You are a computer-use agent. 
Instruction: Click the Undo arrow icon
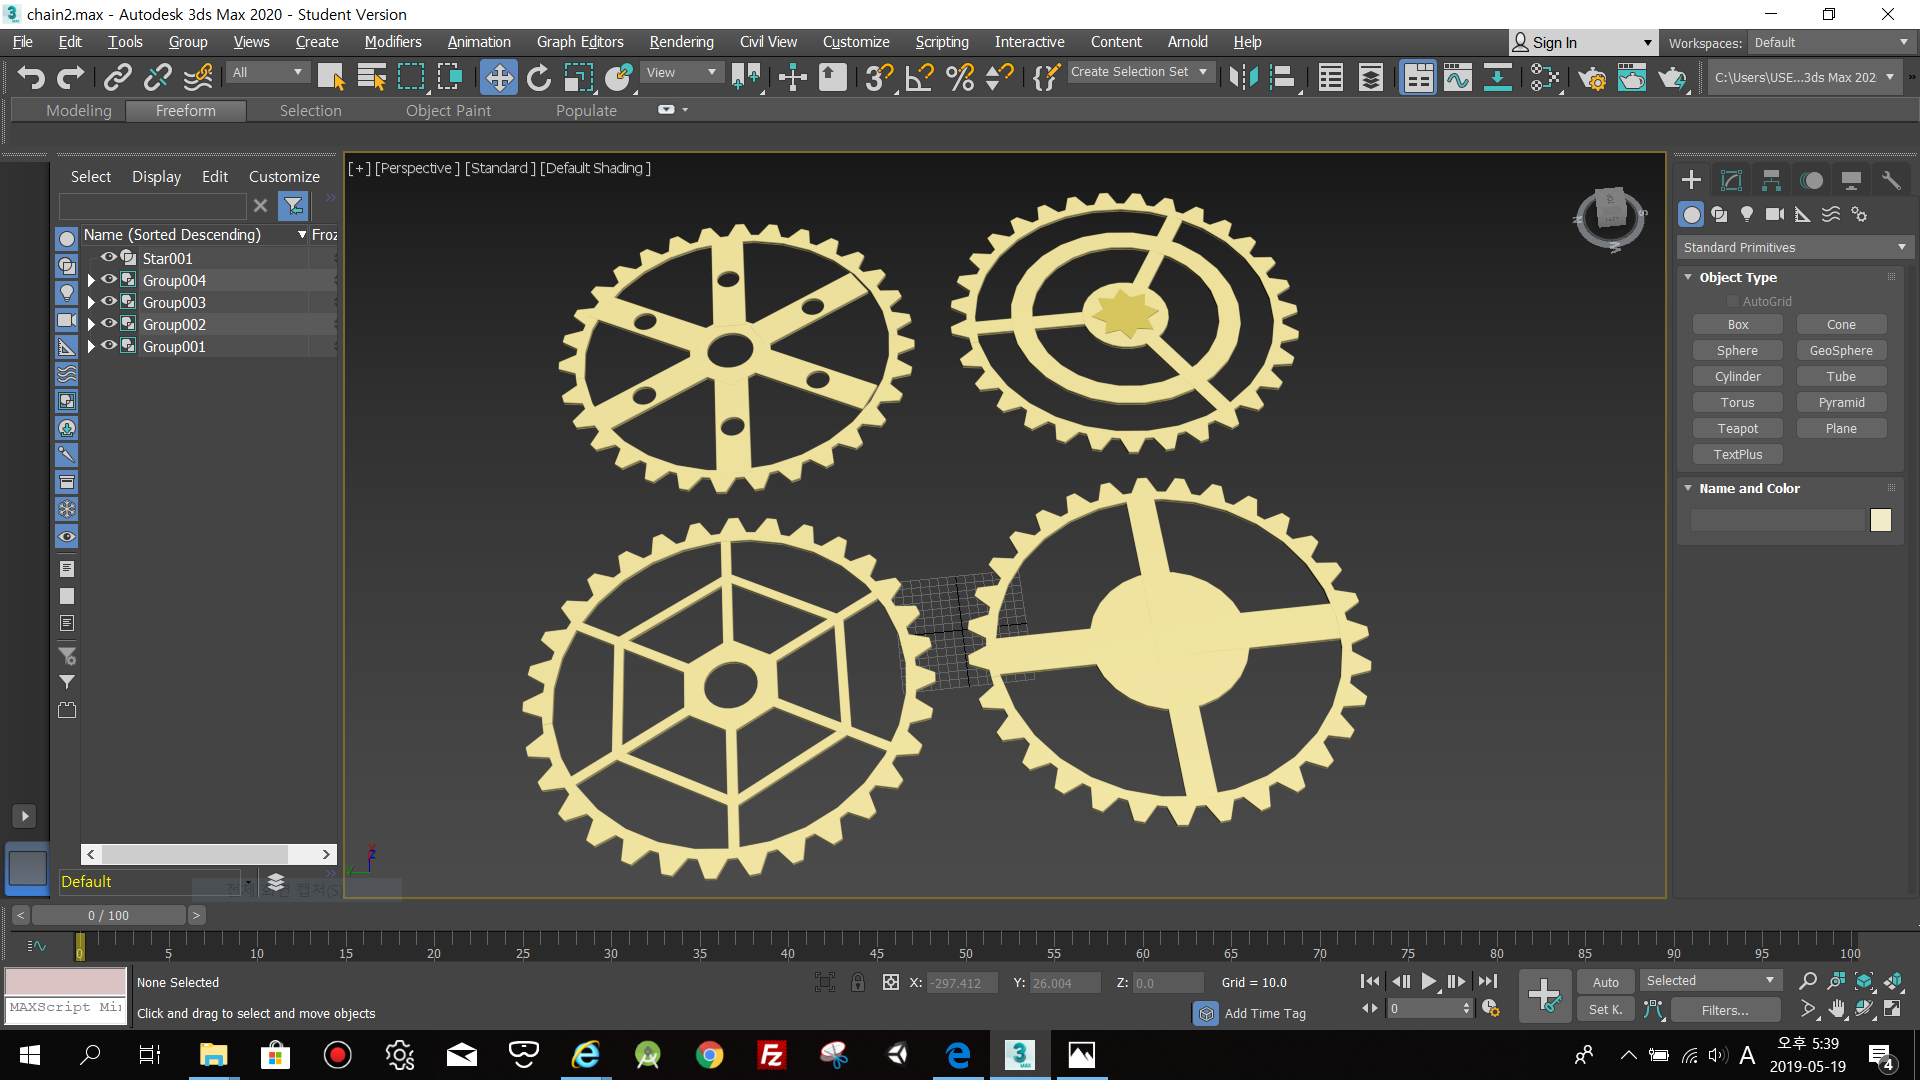click(31, 77)
